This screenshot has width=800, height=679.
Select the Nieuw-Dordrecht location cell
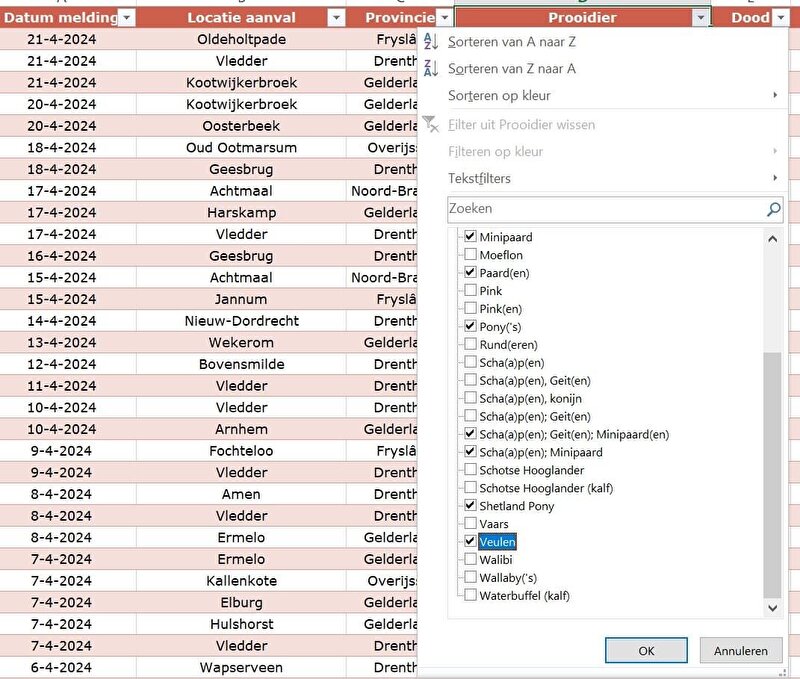point(241,320)
